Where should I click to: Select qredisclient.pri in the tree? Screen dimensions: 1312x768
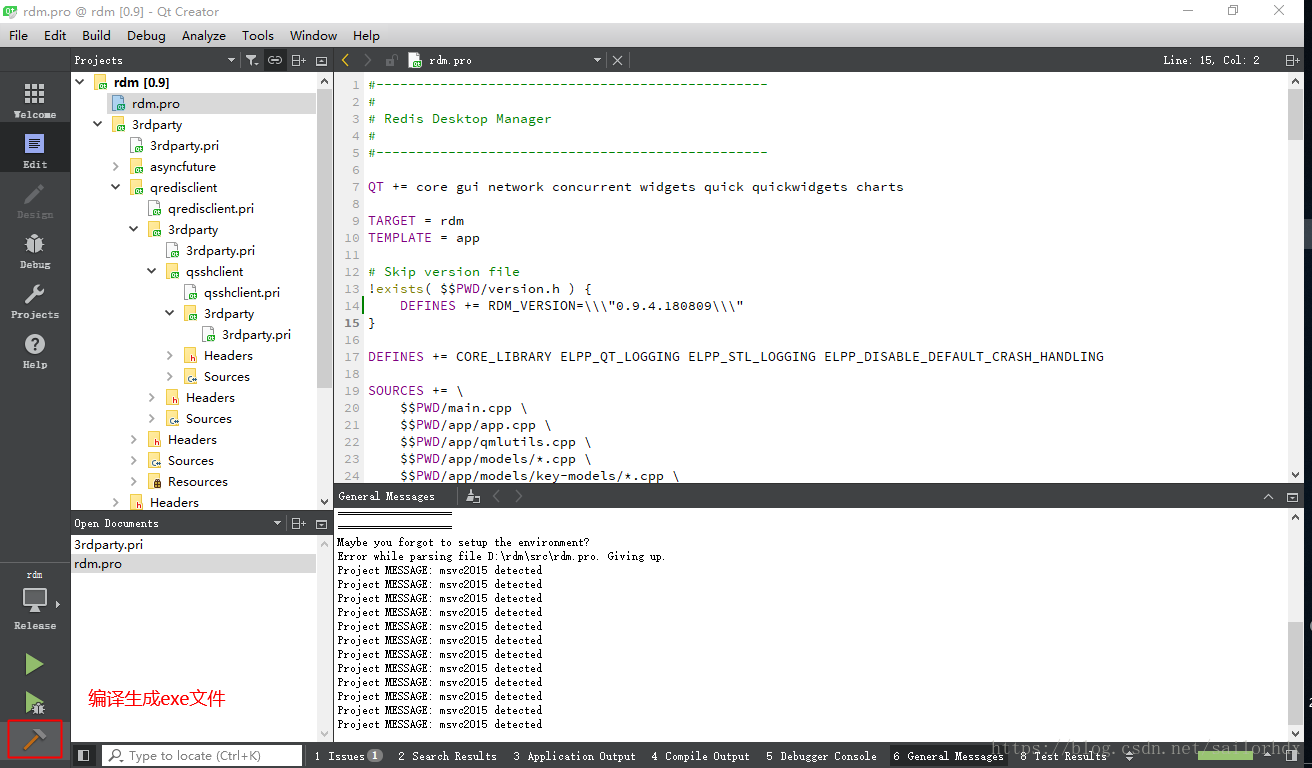coord(210,209)
